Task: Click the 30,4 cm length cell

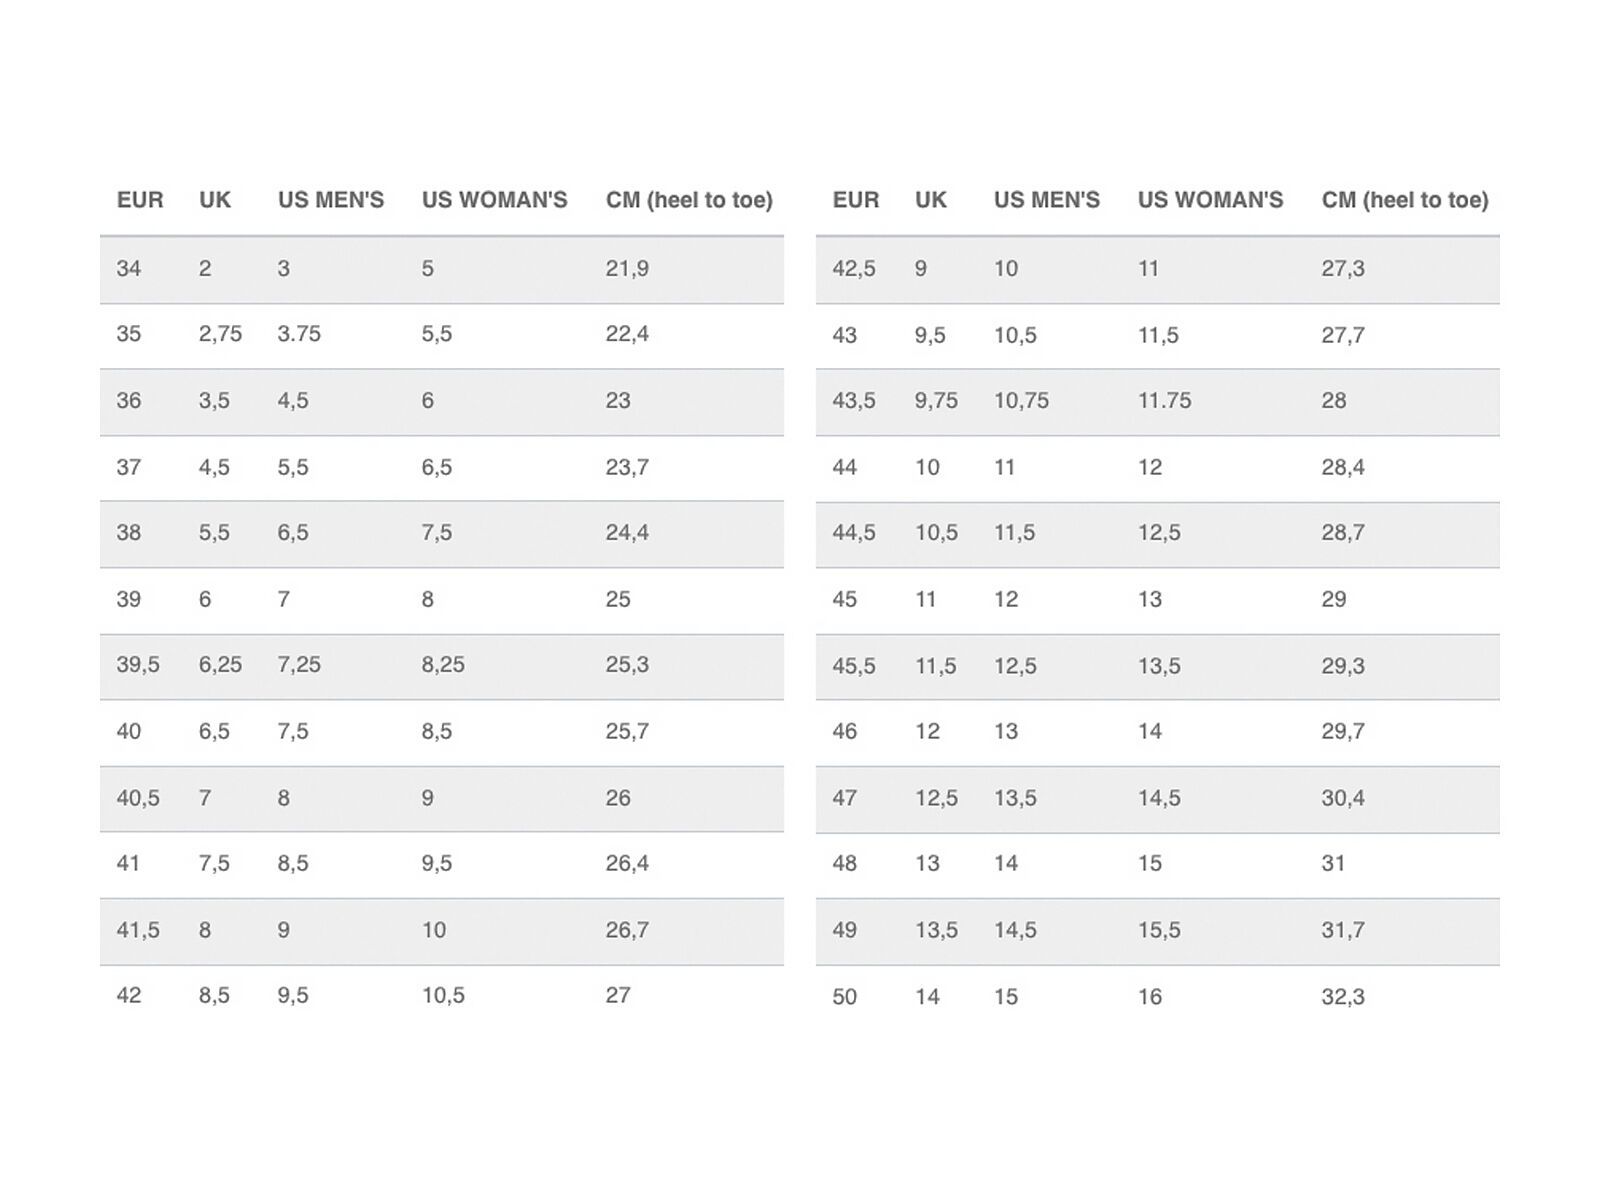Action: coord(1343,798)
